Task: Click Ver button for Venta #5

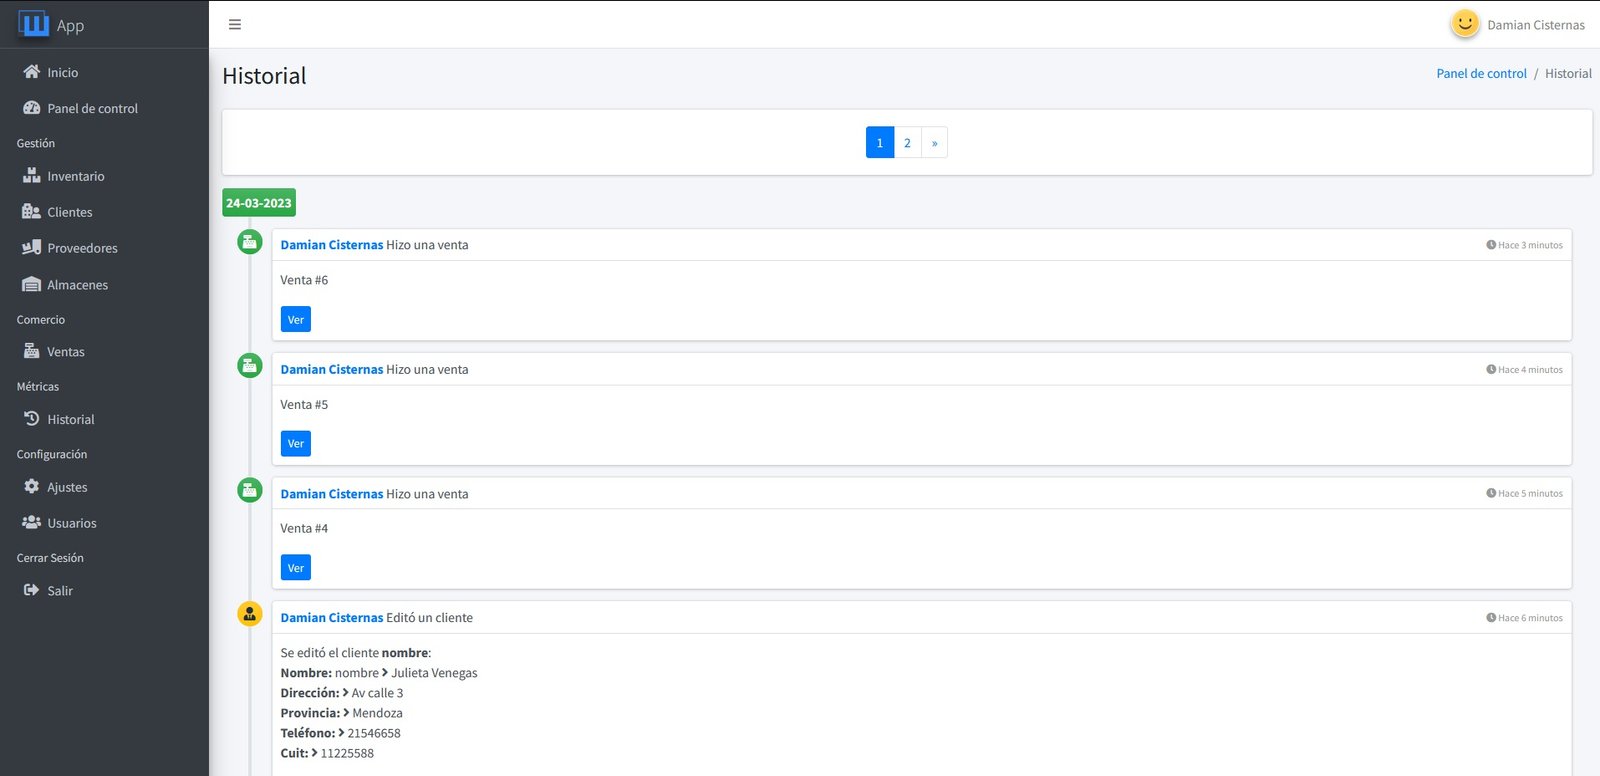Action: point(296,443)
